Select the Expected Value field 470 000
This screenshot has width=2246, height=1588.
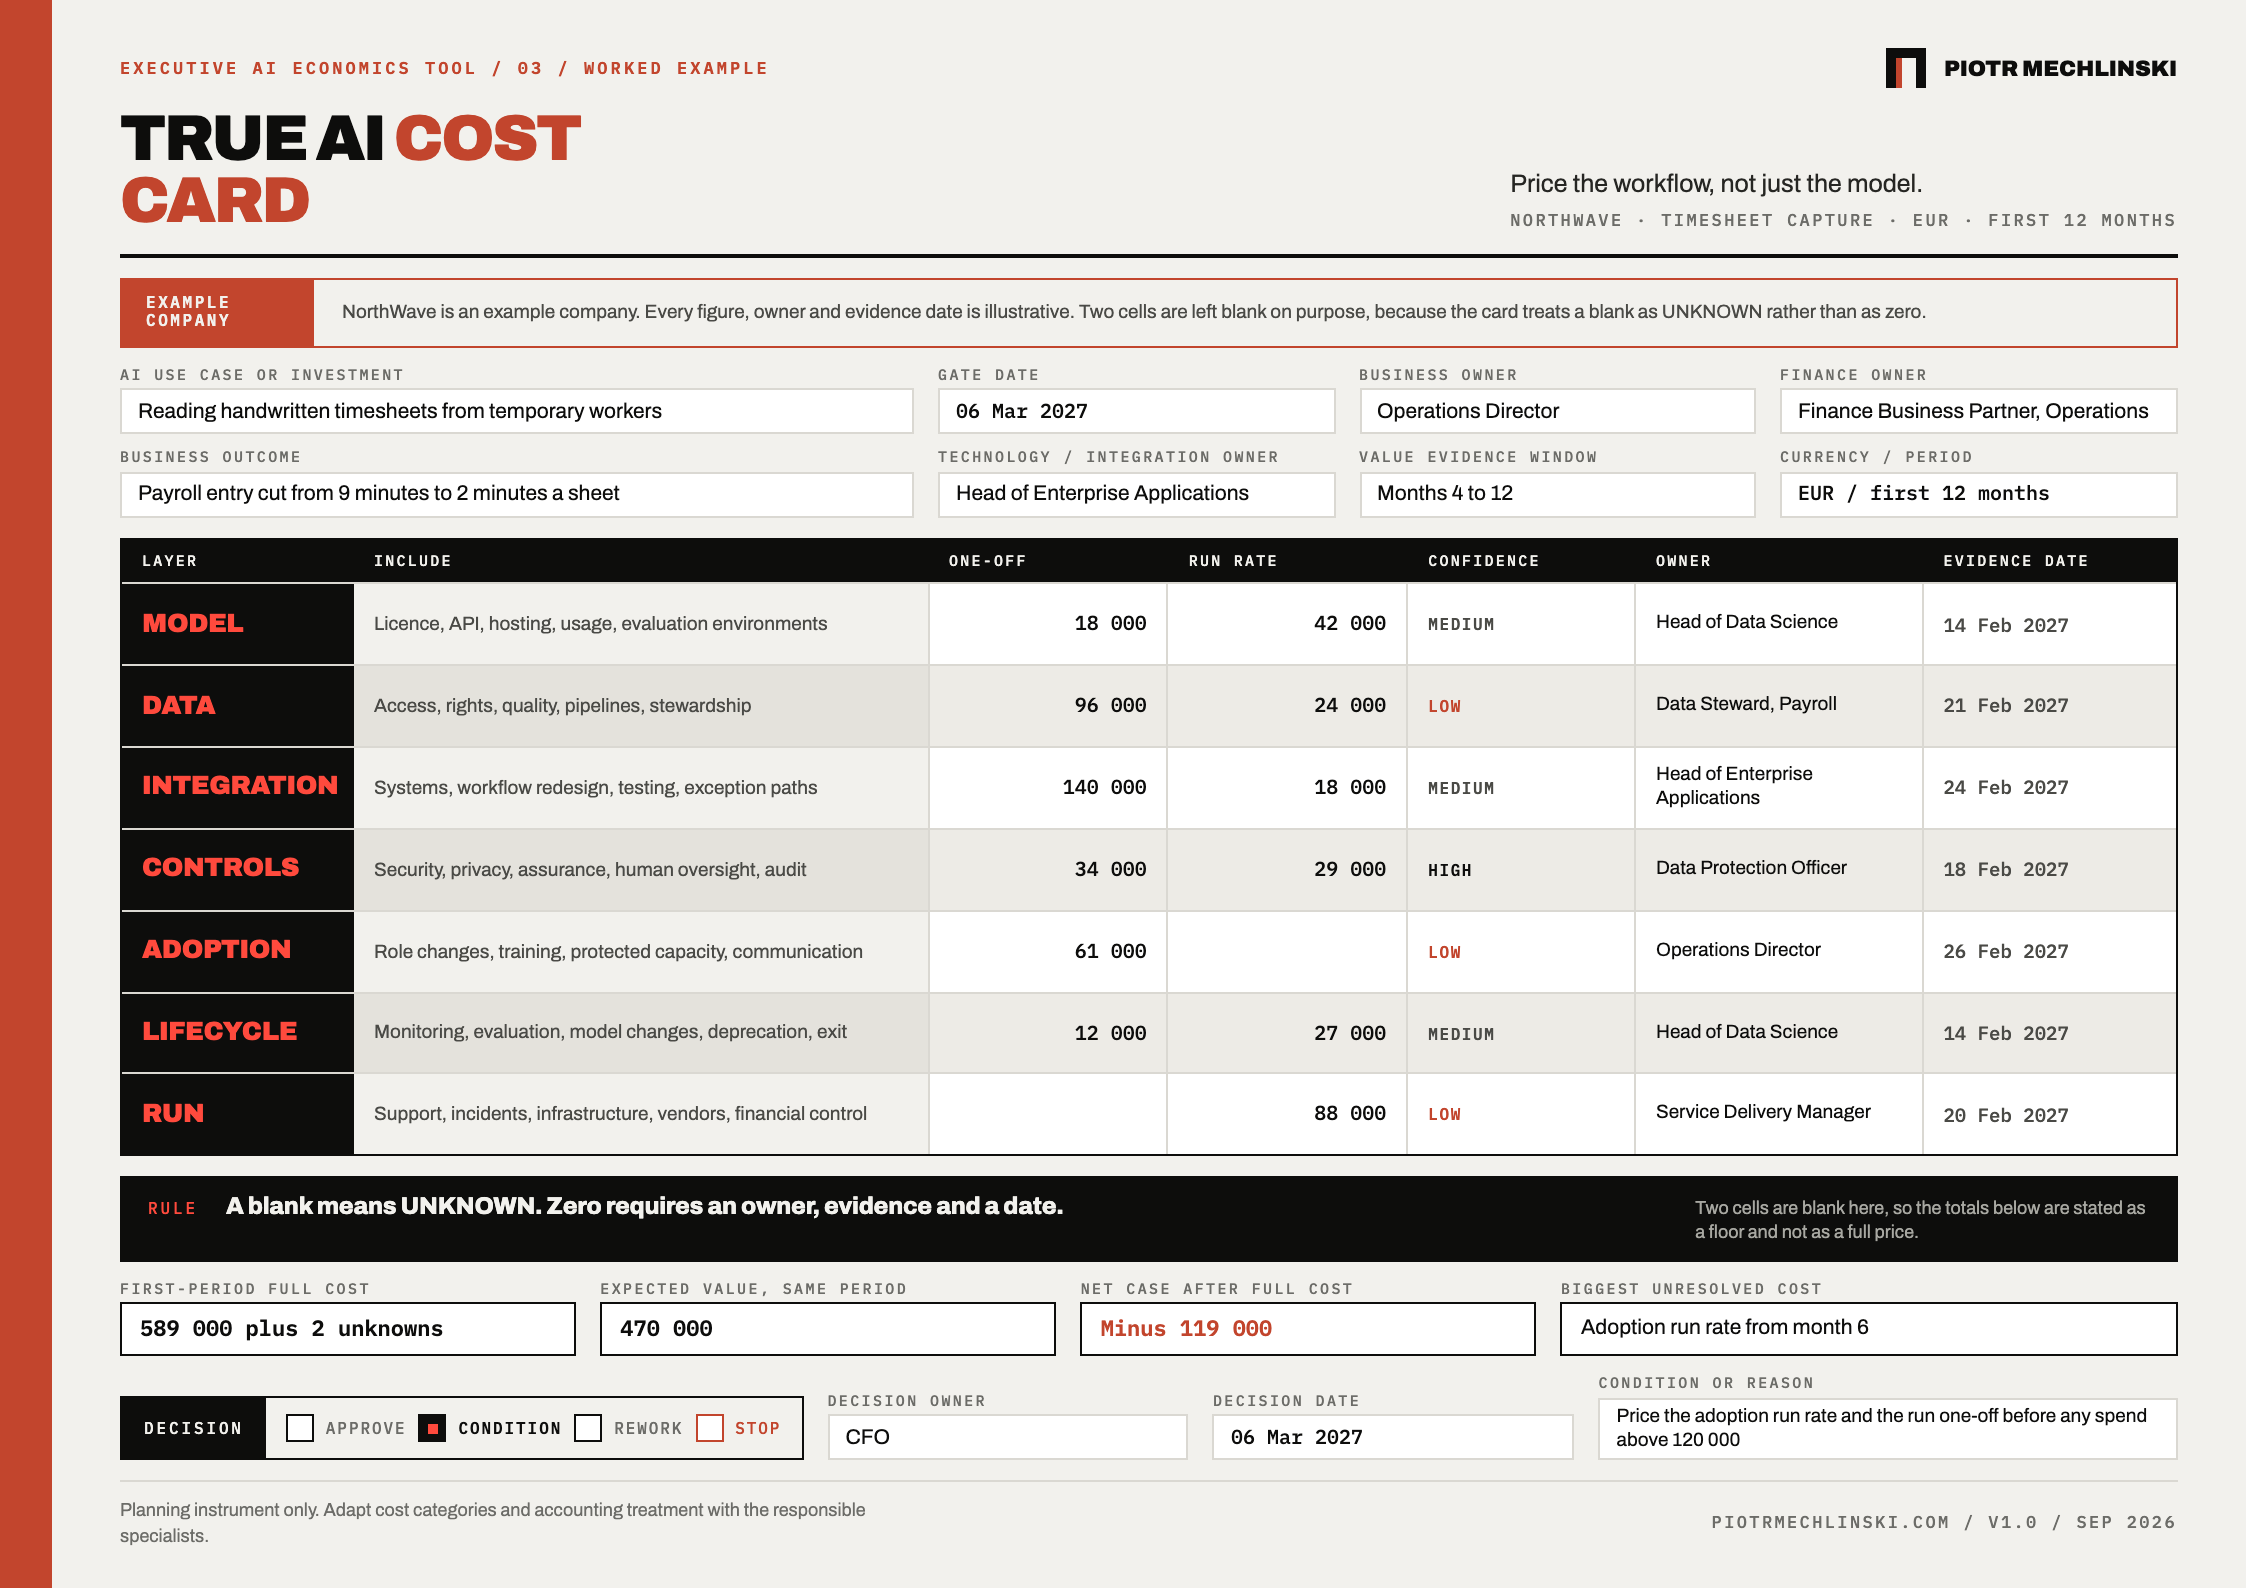pos(828,1329)
